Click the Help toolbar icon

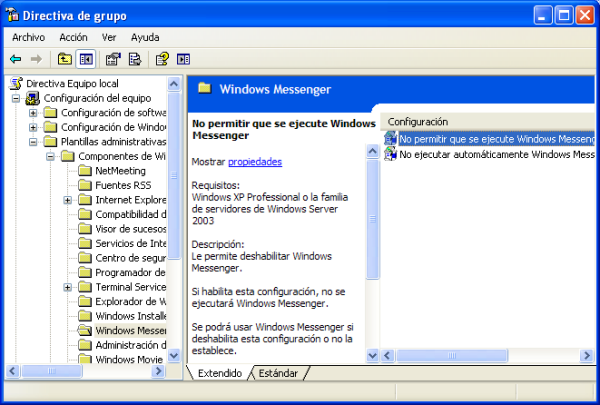162,59
